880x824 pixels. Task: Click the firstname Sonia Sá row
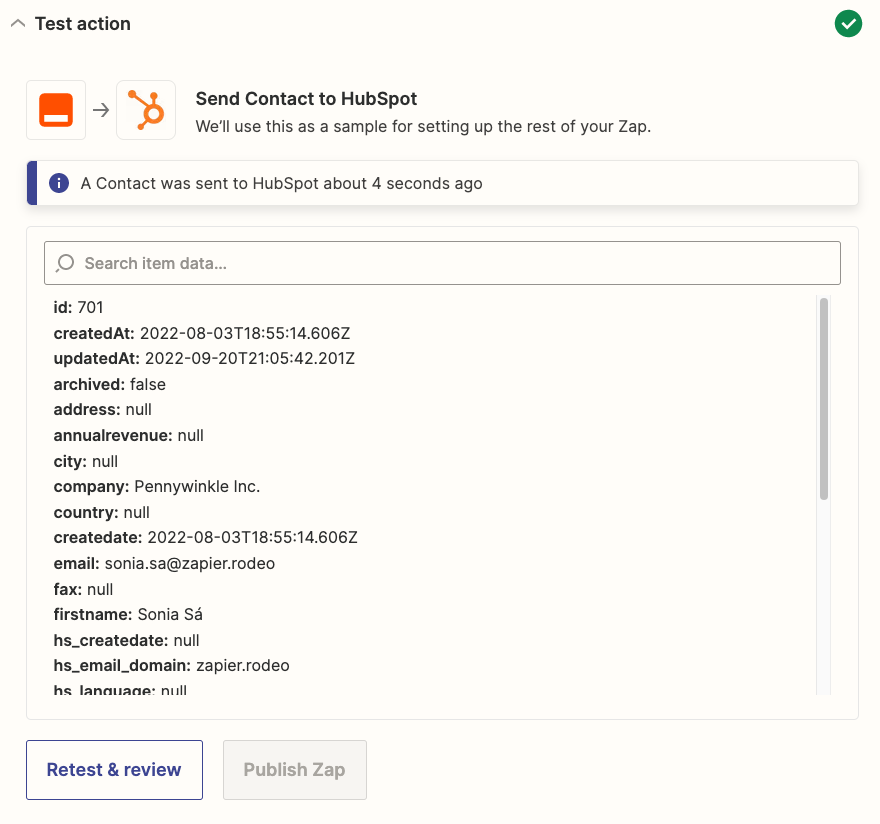click(x=128, y=615)
